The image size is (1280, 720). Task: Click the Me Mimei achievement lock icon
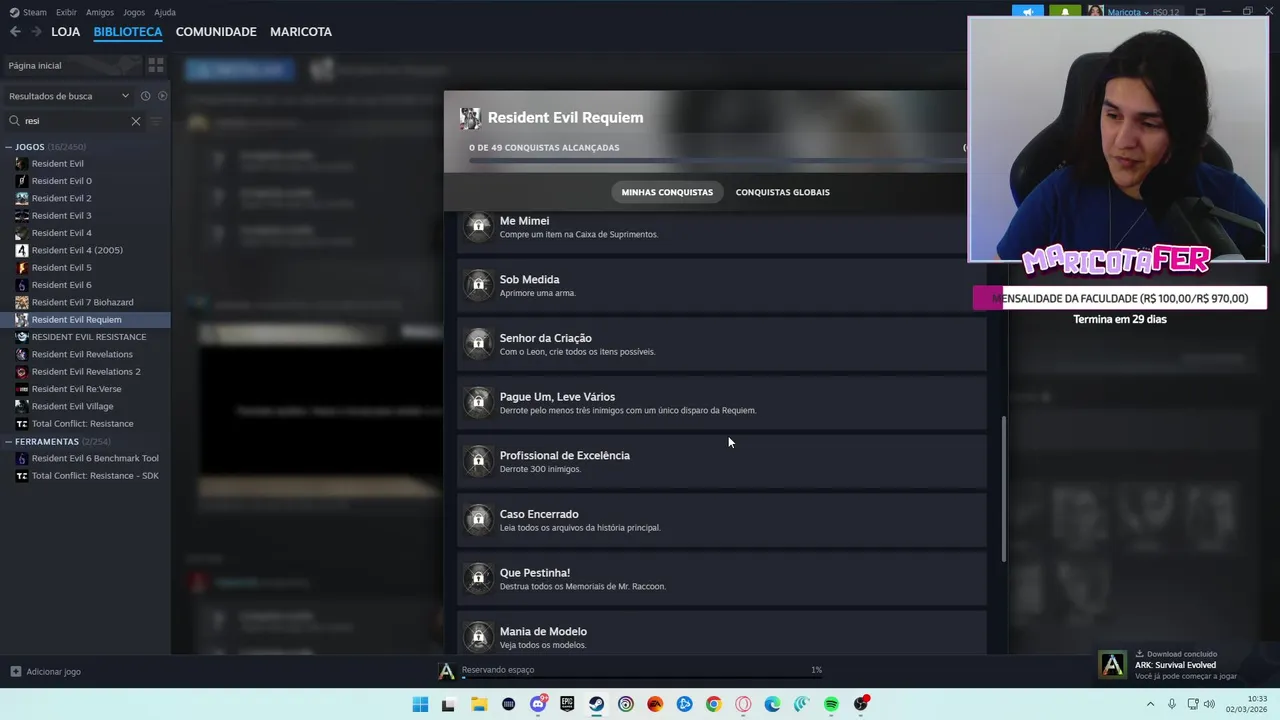479,227
